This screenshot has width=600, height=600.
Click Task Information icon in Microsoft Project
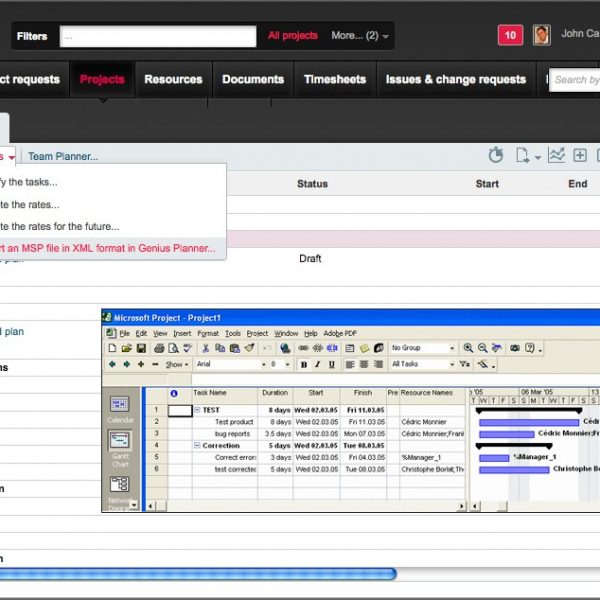350,348
